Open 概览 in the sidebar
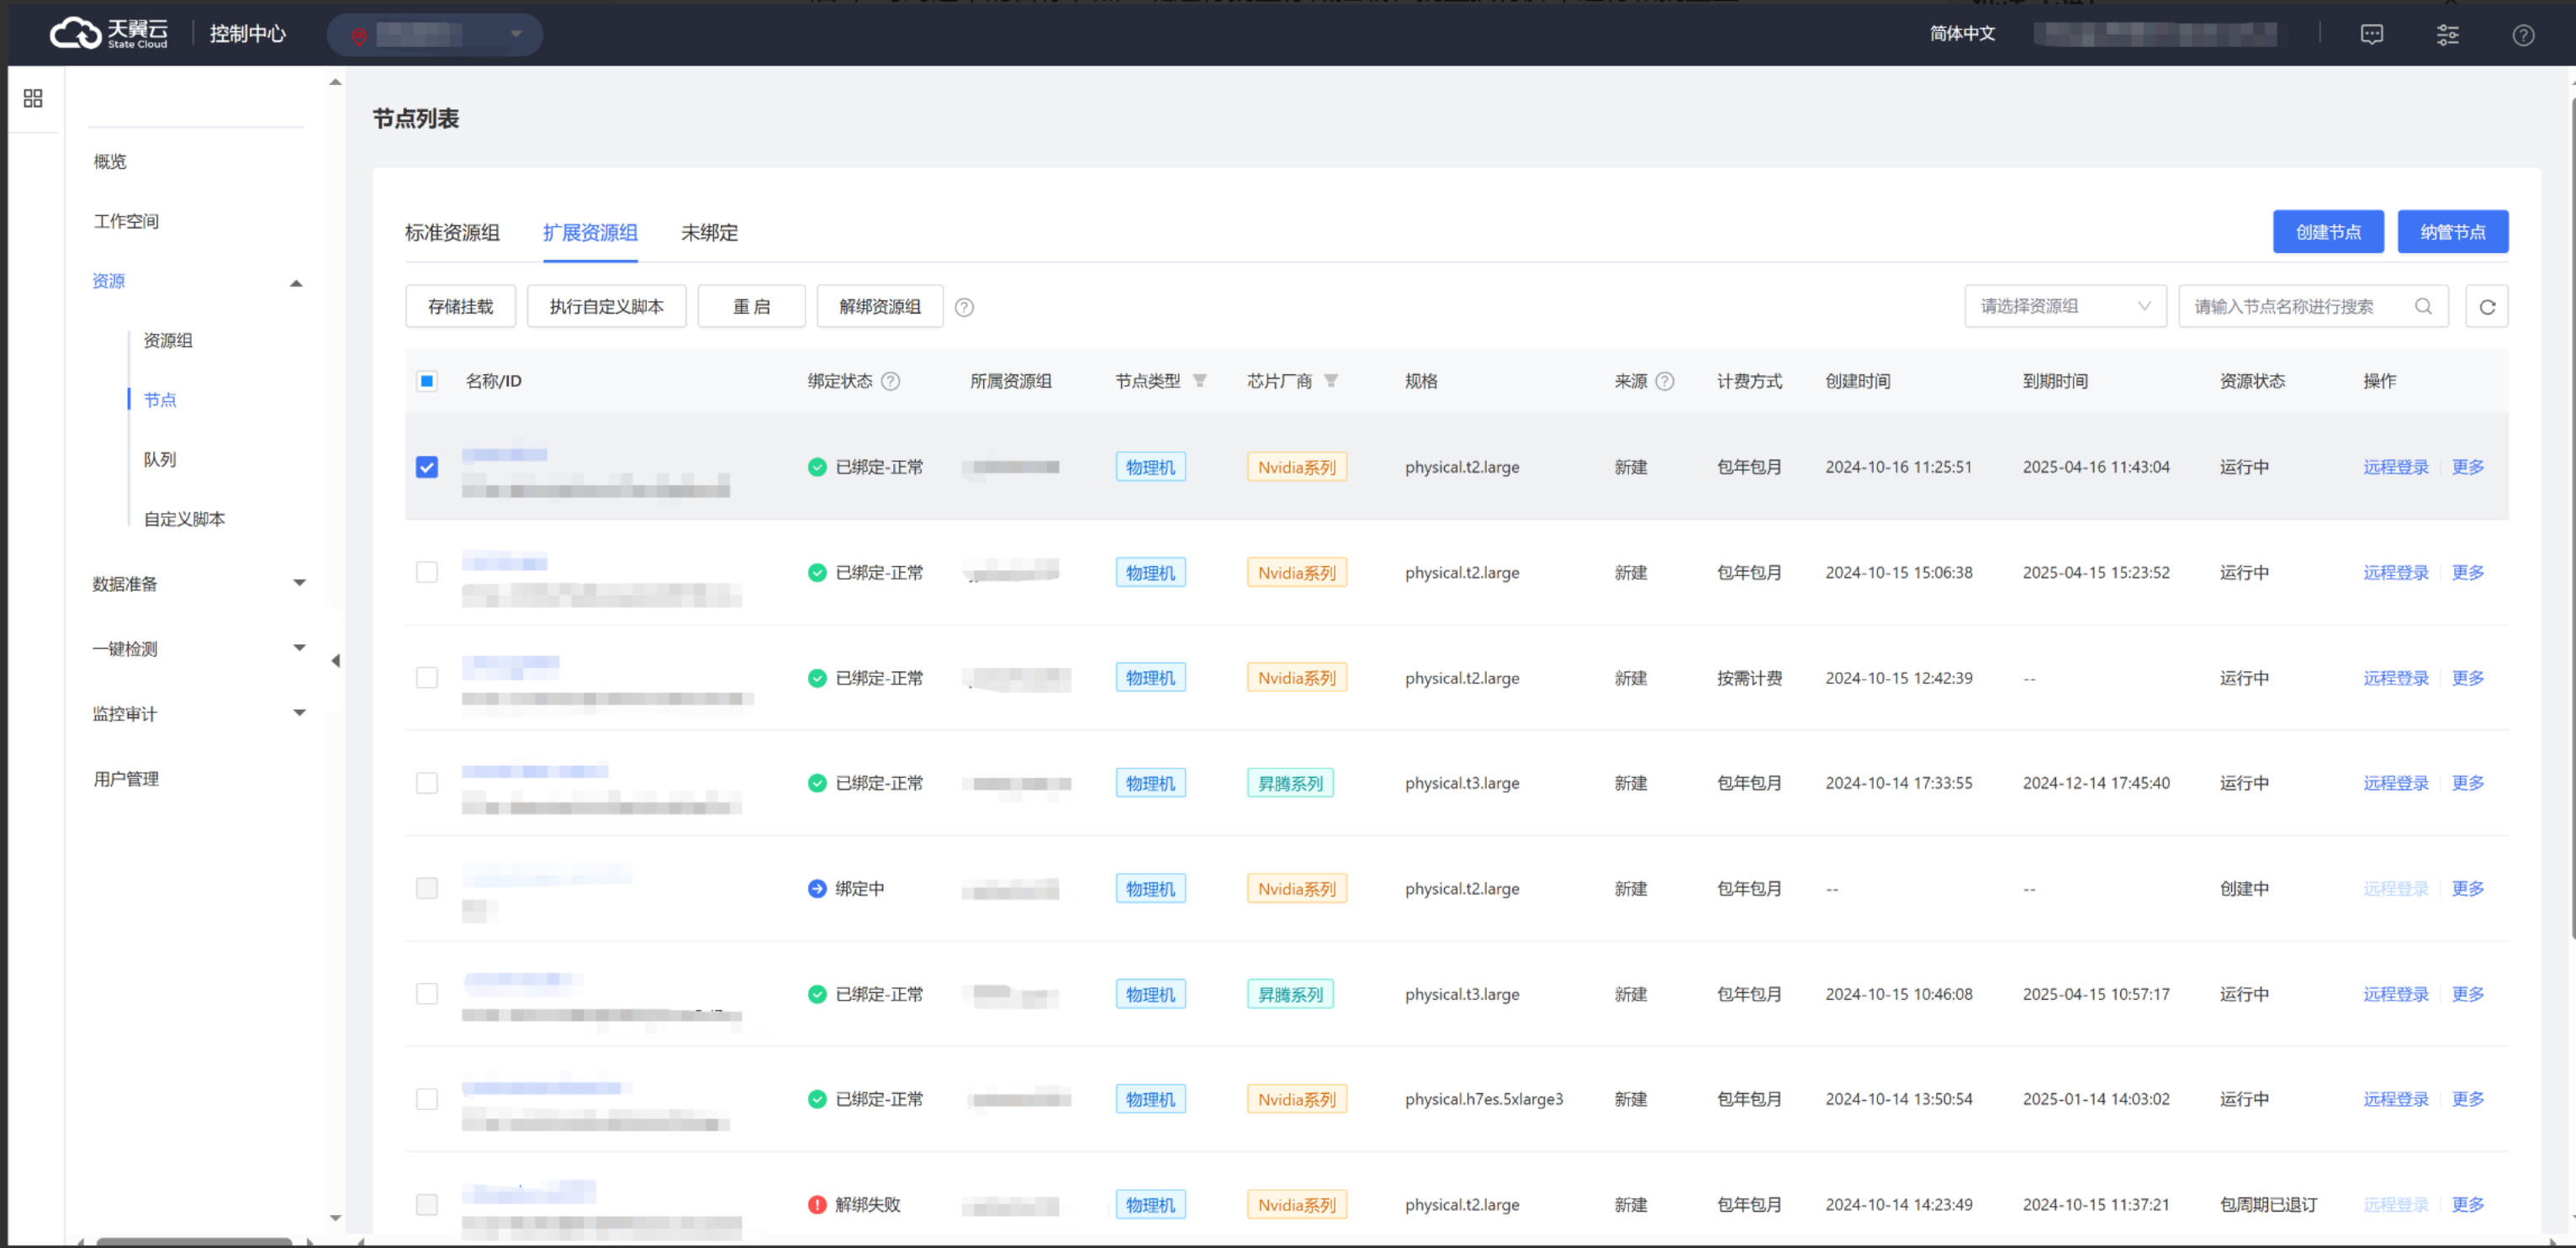 coord(110,161)
